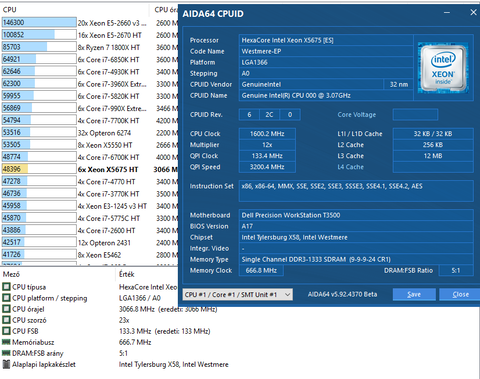480x379 pixels.
Task: Click the CPUID Vendor value GenuineIntel
Action: tap(311, 84)
